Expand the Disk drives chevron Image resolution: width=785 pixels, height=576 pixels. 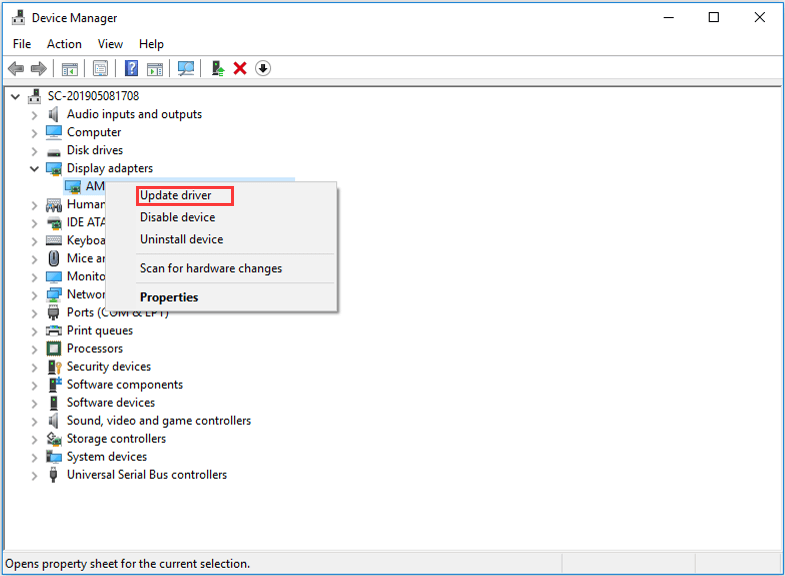click(x=34, y=151)
